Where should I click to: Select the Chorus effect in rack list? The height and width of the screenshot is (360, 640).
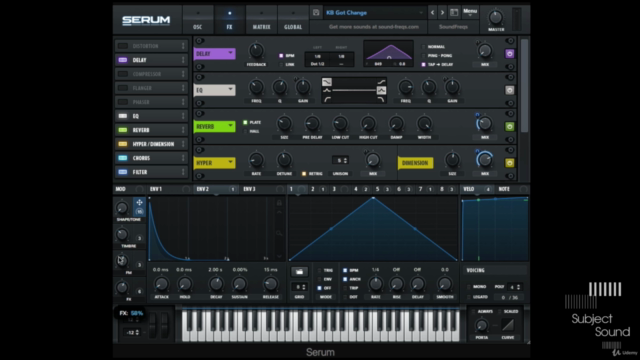coord(151,158)
